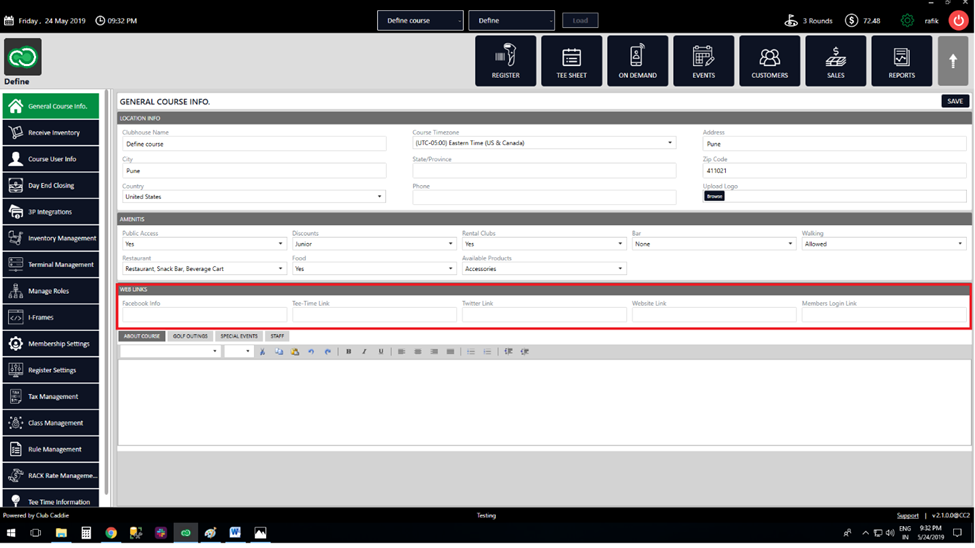
Task: Expand Public Access dropdown
Action: [204, 244]
